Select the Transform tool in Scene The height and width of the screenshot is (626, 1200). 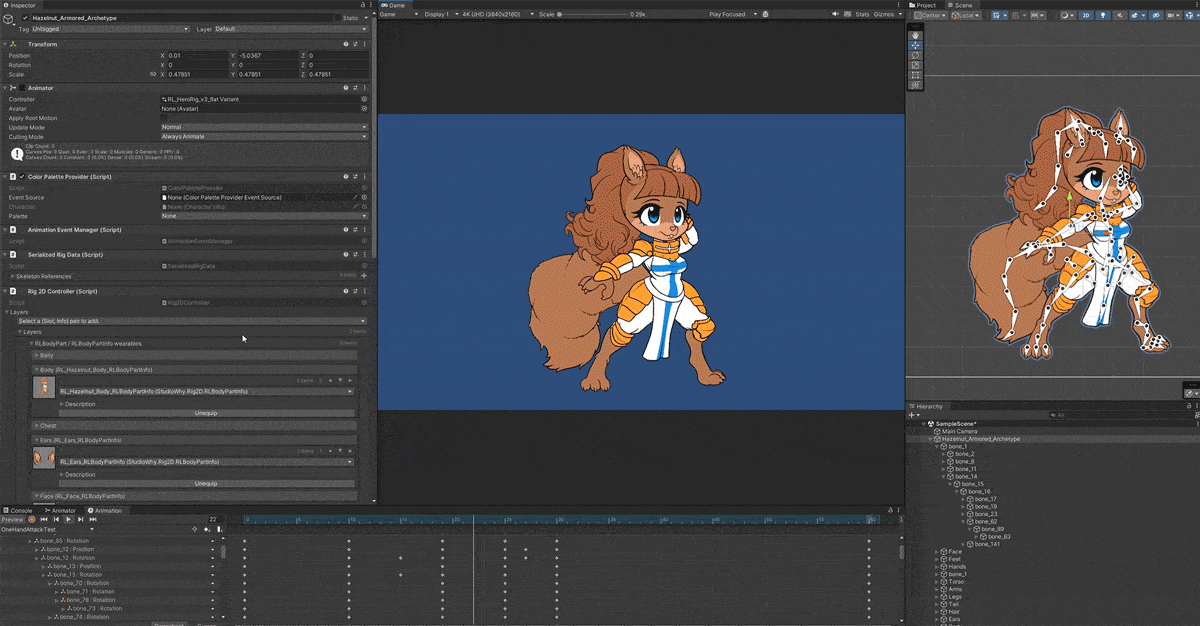pyautogui.click(x=915, y=85)
